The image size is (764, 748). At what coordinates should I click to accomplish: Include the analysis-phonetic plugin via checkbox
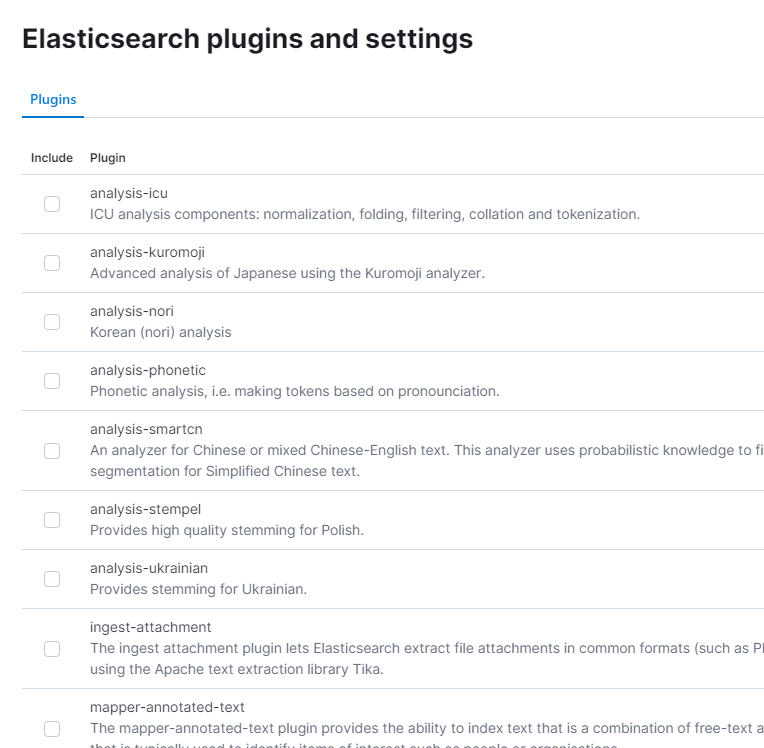tap(52, 381)
